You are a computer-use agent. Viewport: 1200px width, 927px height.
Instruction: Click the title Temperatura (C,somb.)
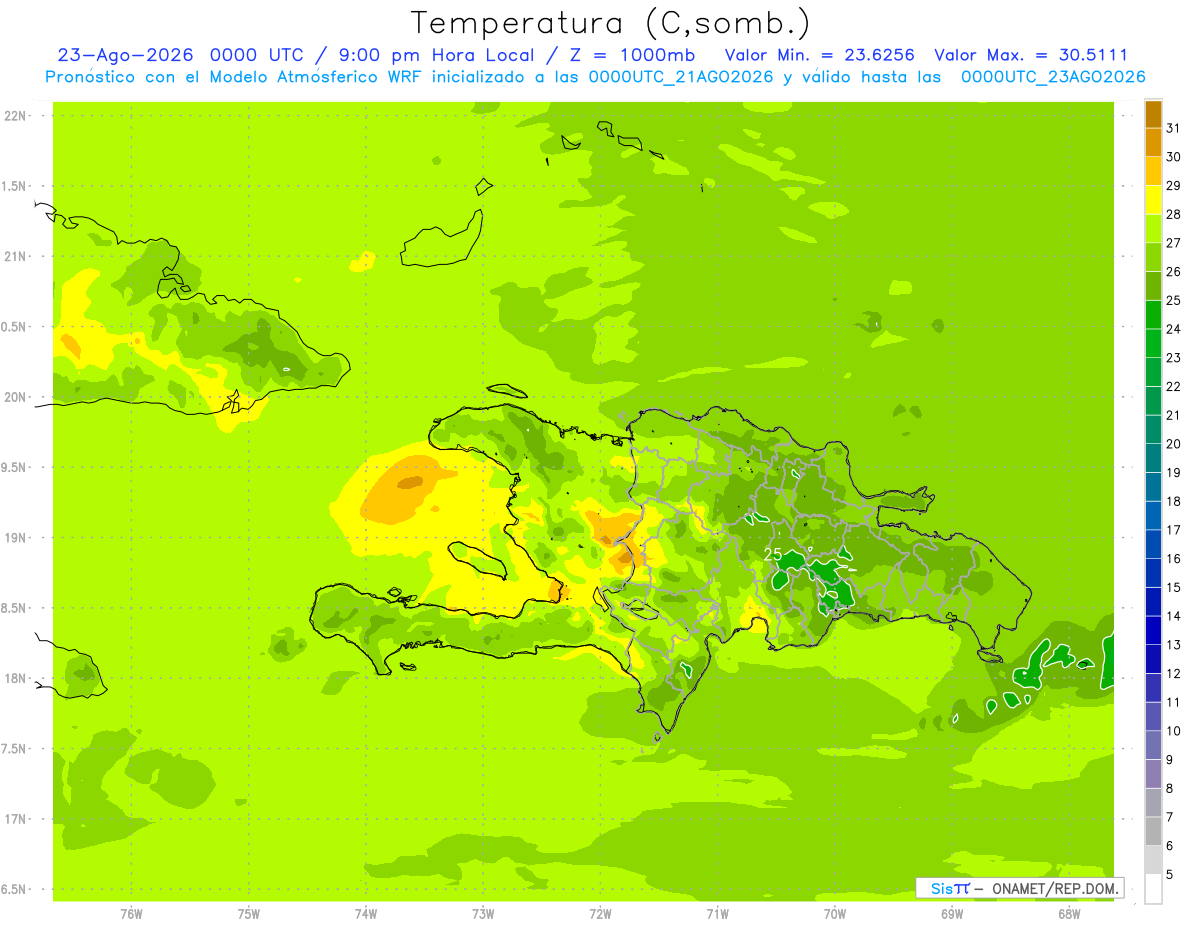click(x=611, y=23)
